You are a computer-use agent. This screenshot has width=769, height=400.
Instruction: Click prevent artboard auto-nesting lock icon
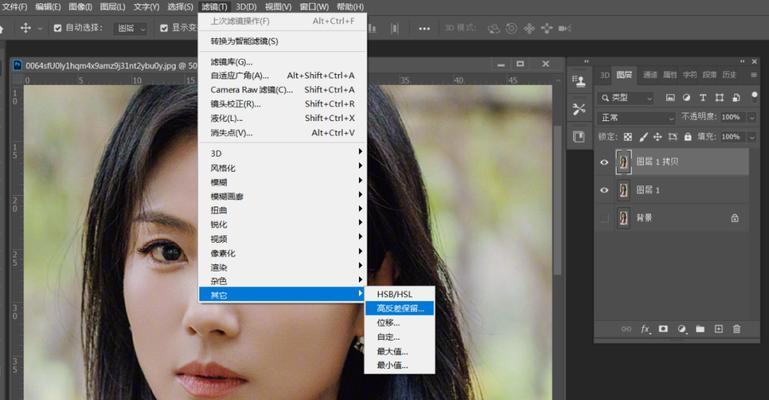(672, 137)
